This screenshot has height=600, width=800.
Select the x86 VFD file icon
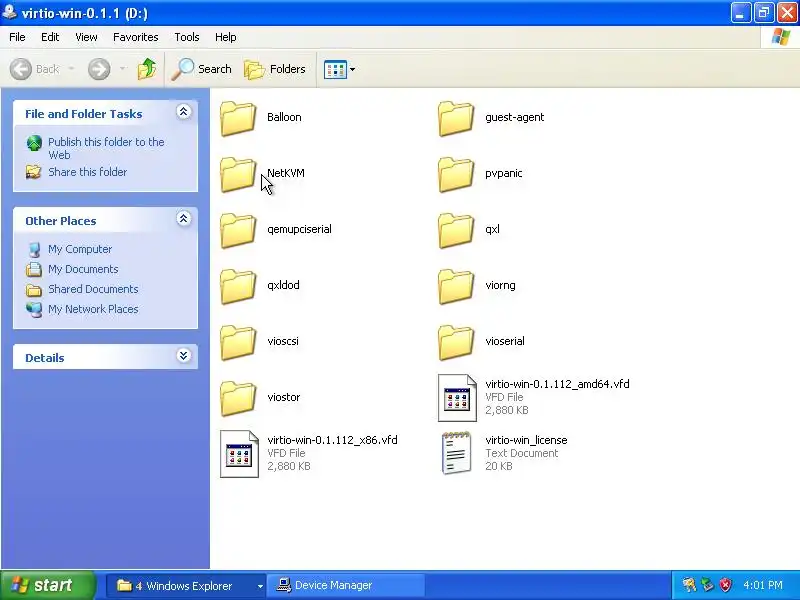[239, 454]
